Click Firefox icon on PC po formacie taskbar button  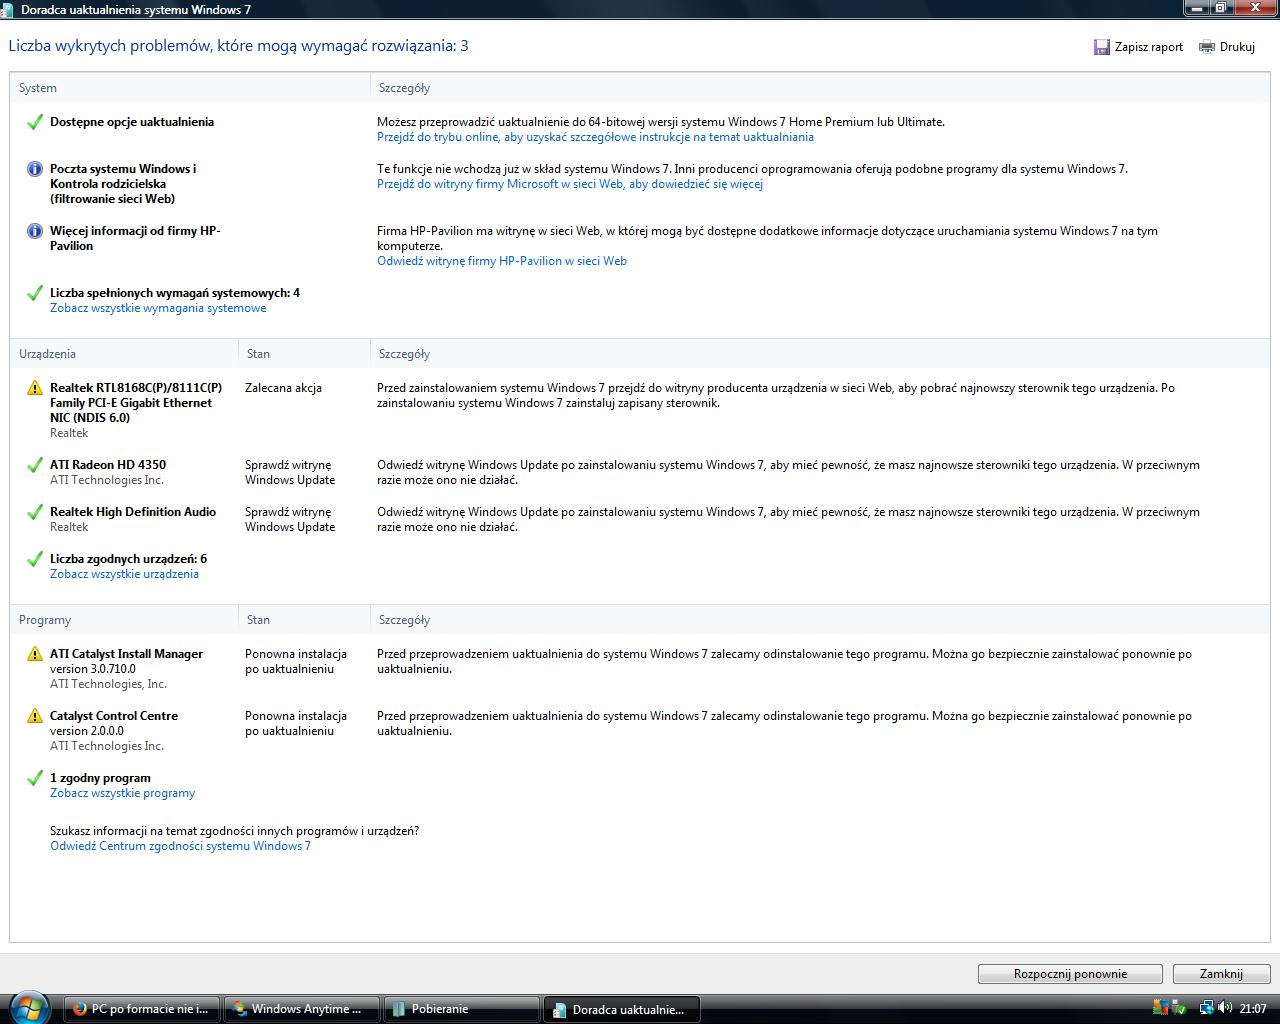tap(79, 1009)
